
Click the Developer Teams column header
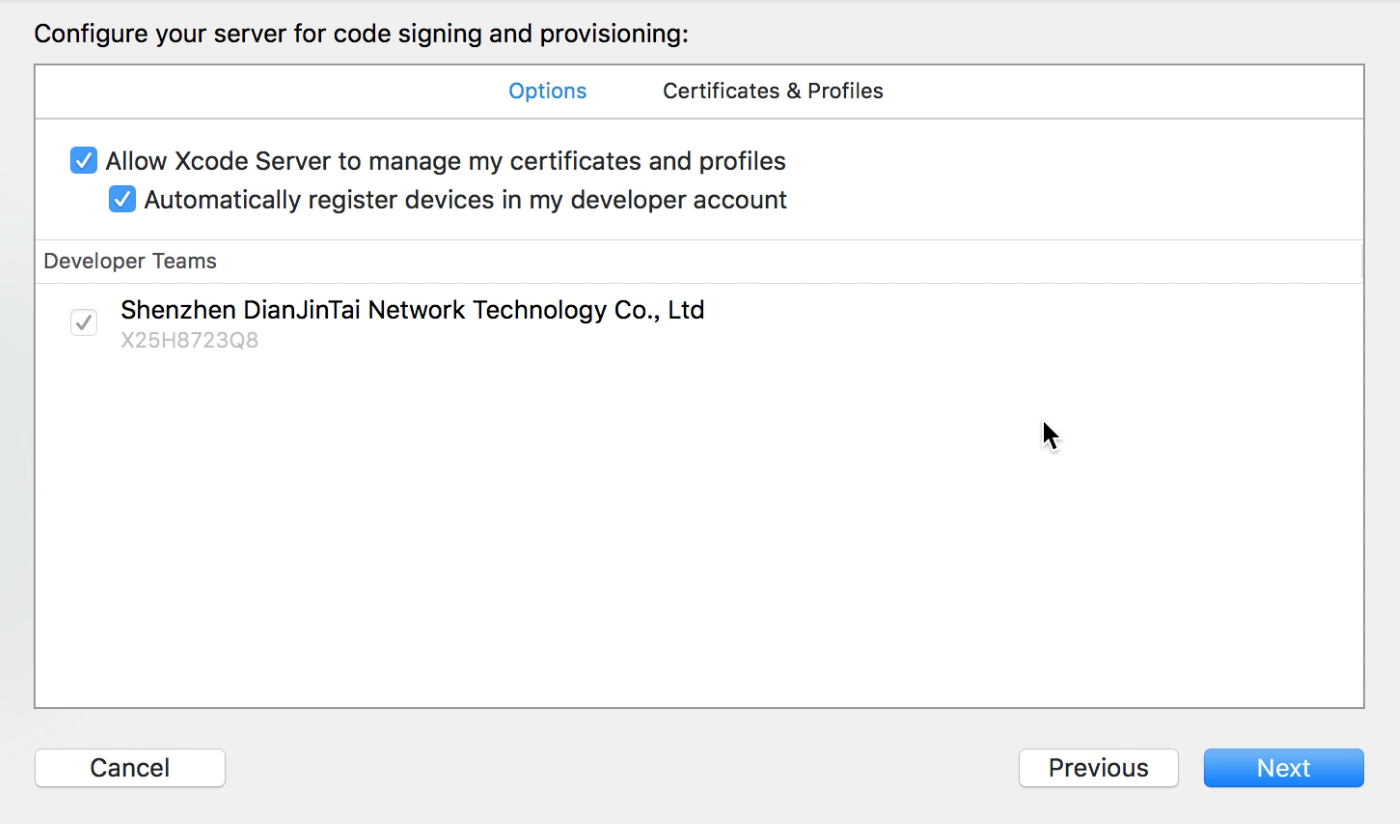point(130,261)
